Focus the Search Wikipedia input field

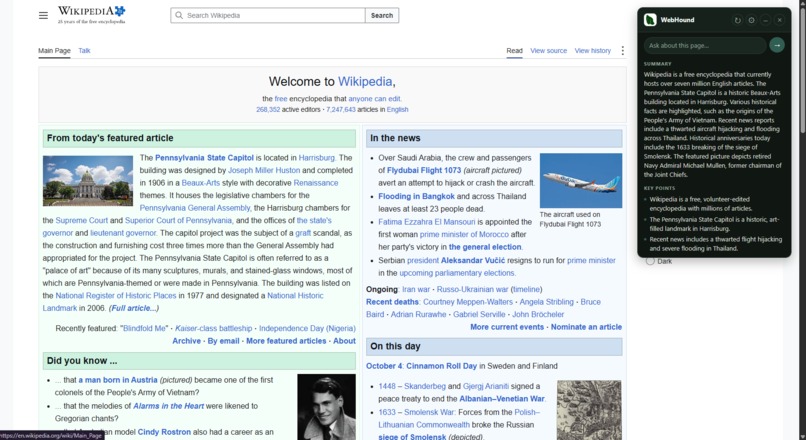click(268, 15)
